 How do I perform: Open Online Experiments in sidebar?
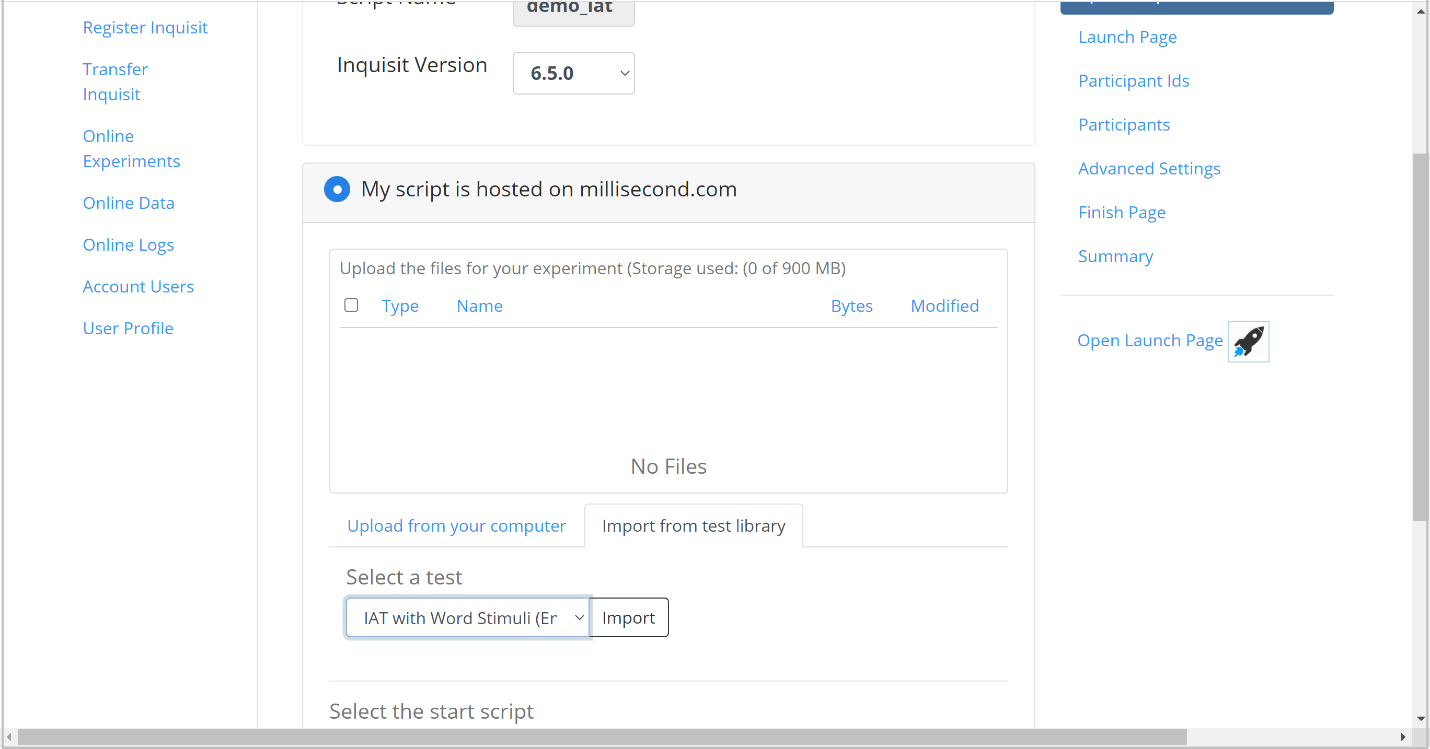tap(132, 149)
